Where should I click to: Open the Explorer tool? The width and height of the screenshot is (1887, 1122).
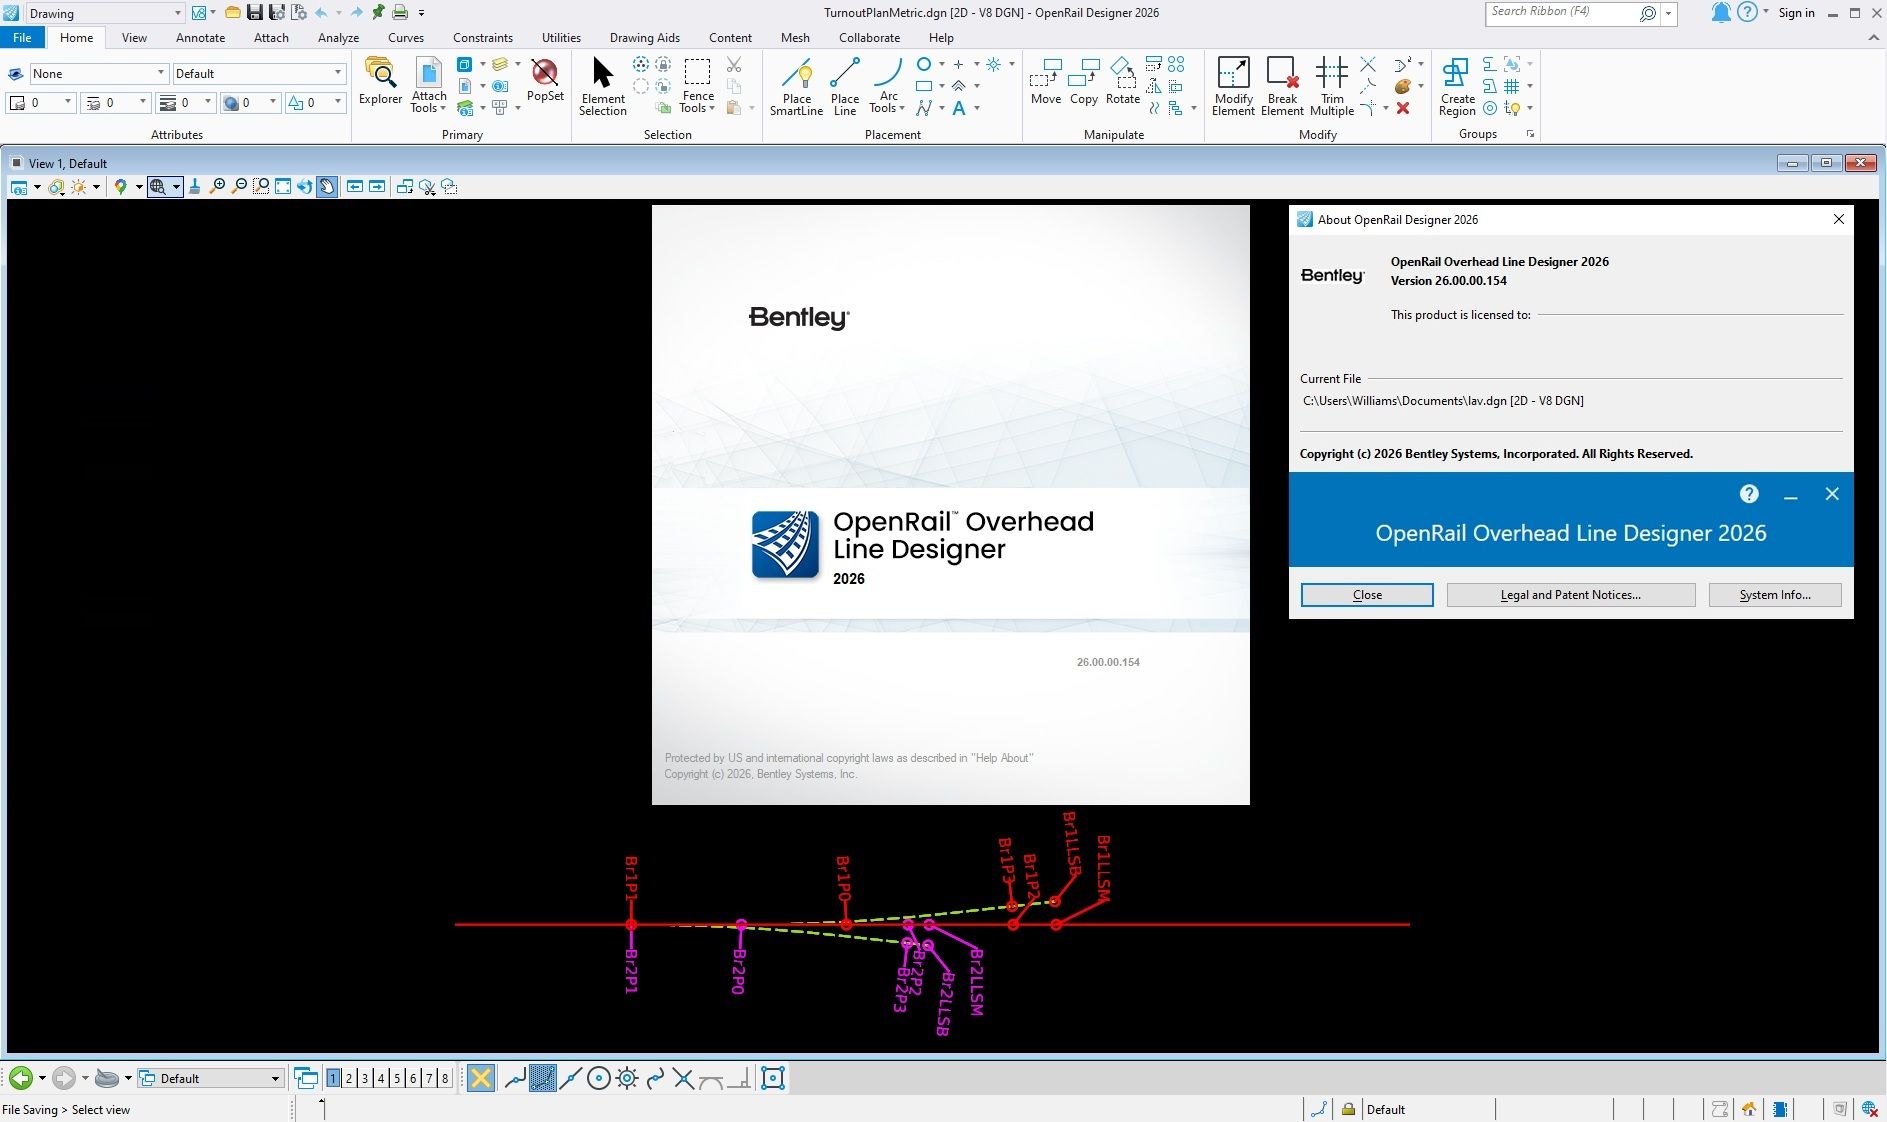[x=380, y=81]
